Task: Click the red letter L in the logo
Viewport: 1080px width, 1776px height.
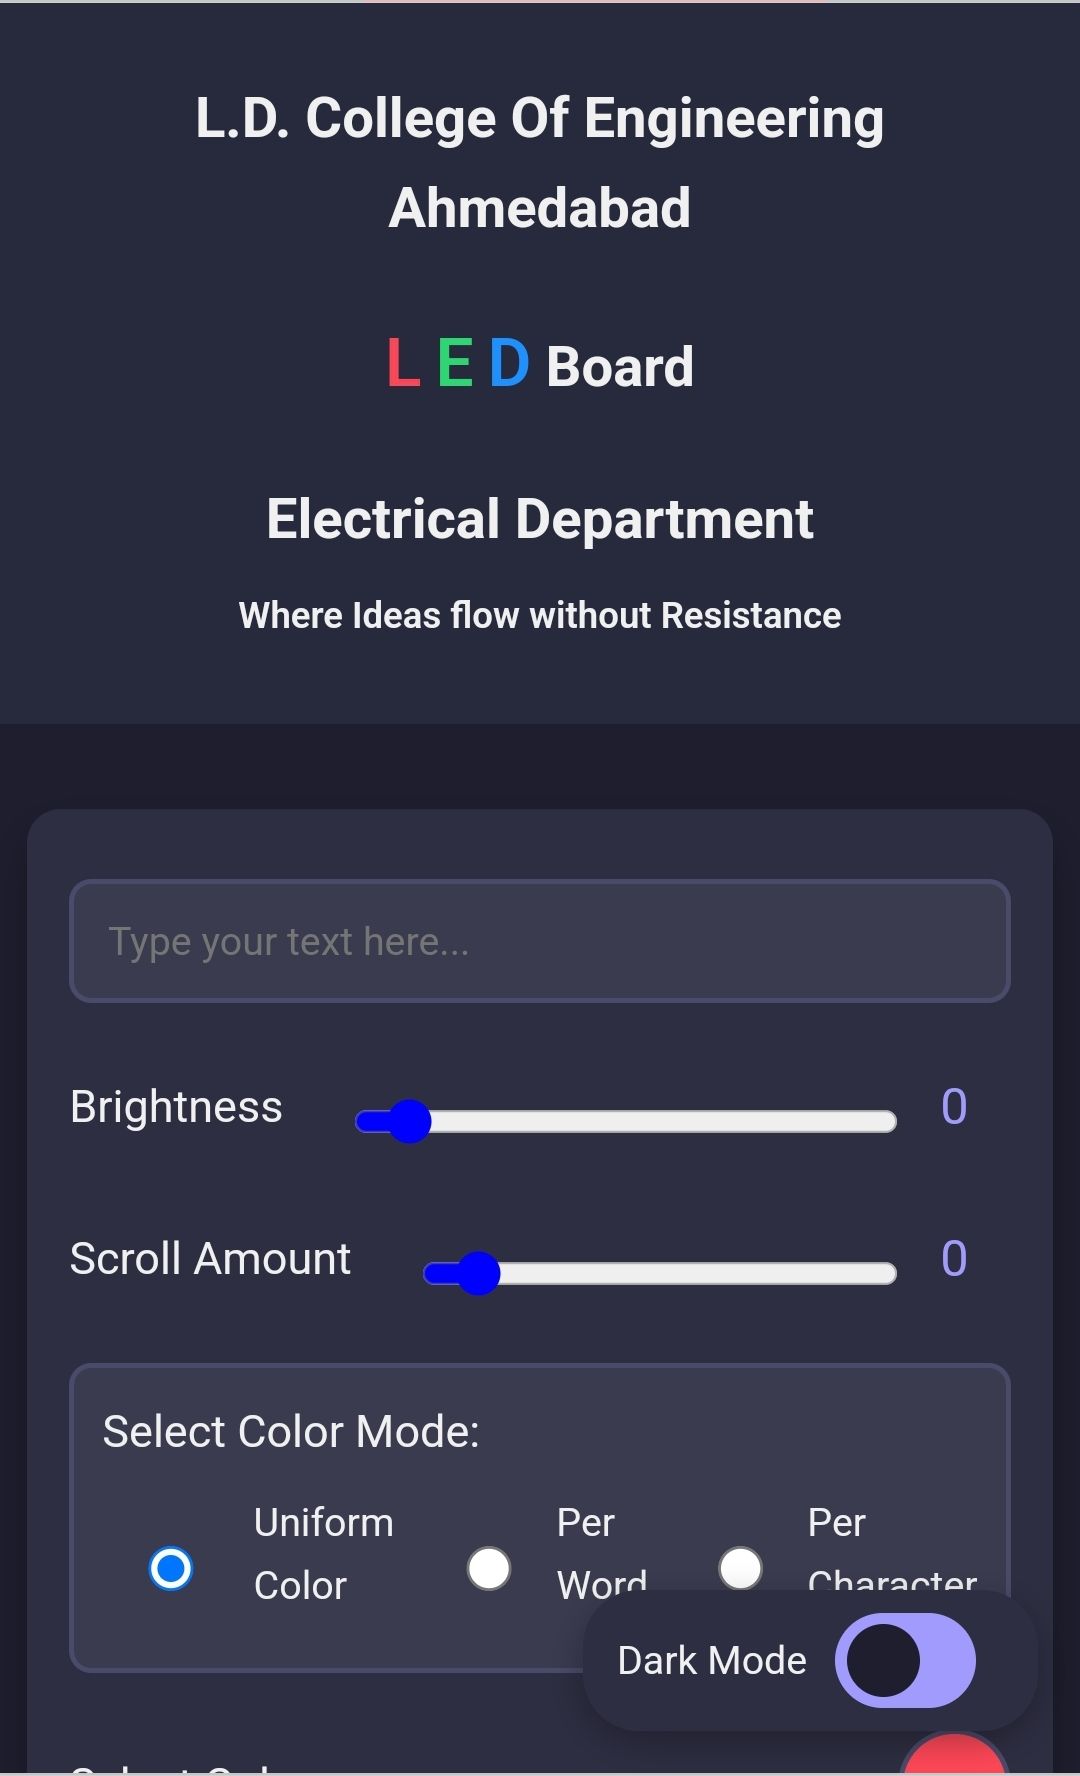Action: 403,363
